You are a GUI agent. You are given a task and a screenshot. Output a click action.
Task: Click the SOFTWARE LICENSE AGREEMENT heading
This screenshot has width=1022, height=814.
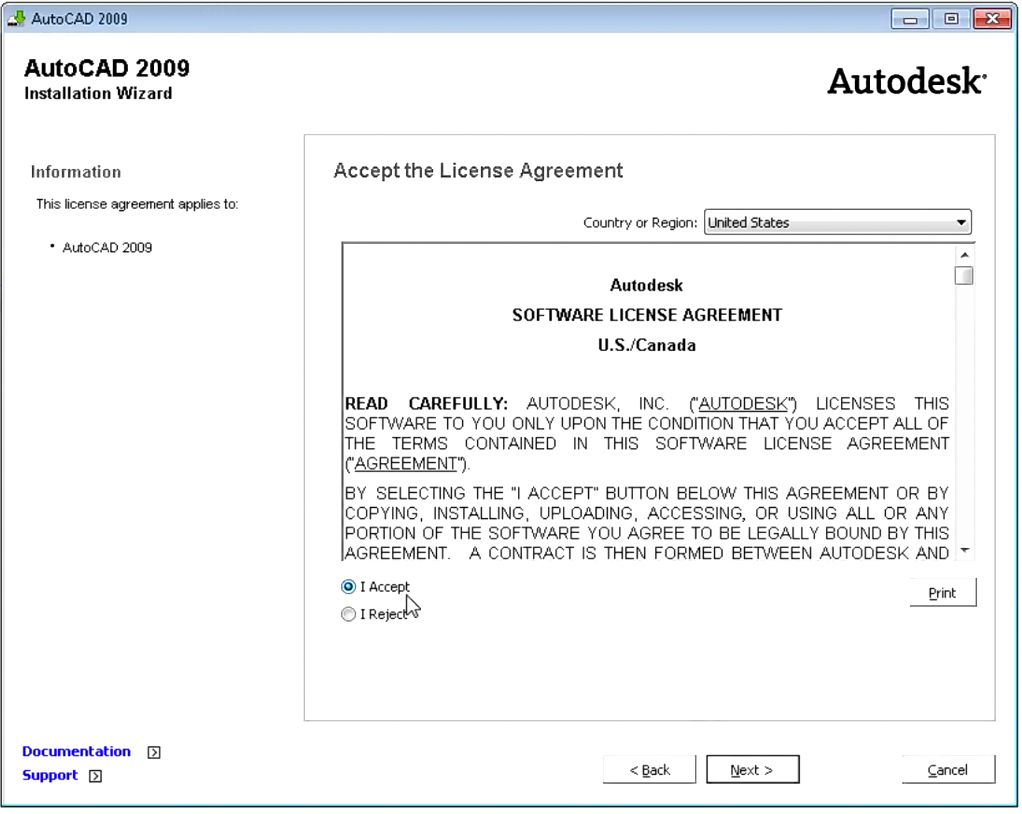pos(647,315)
